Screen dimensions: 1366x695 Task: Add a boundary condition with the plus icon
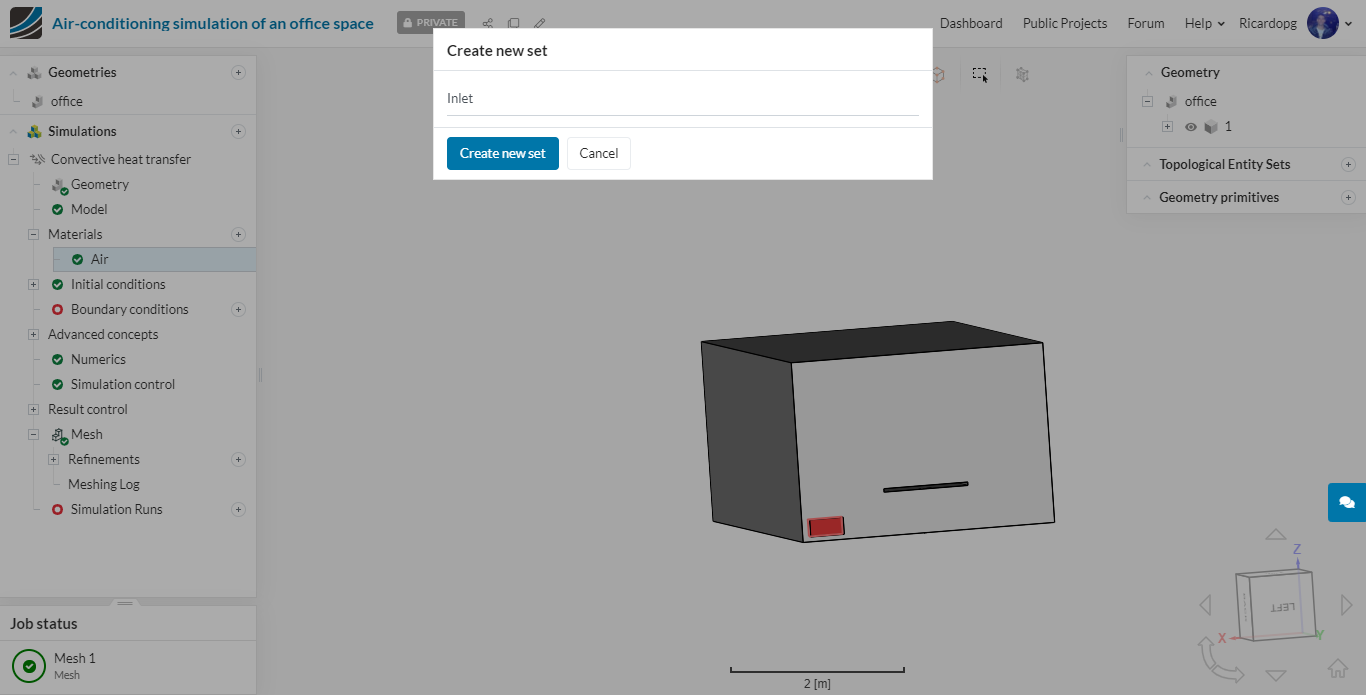point(238,309)
